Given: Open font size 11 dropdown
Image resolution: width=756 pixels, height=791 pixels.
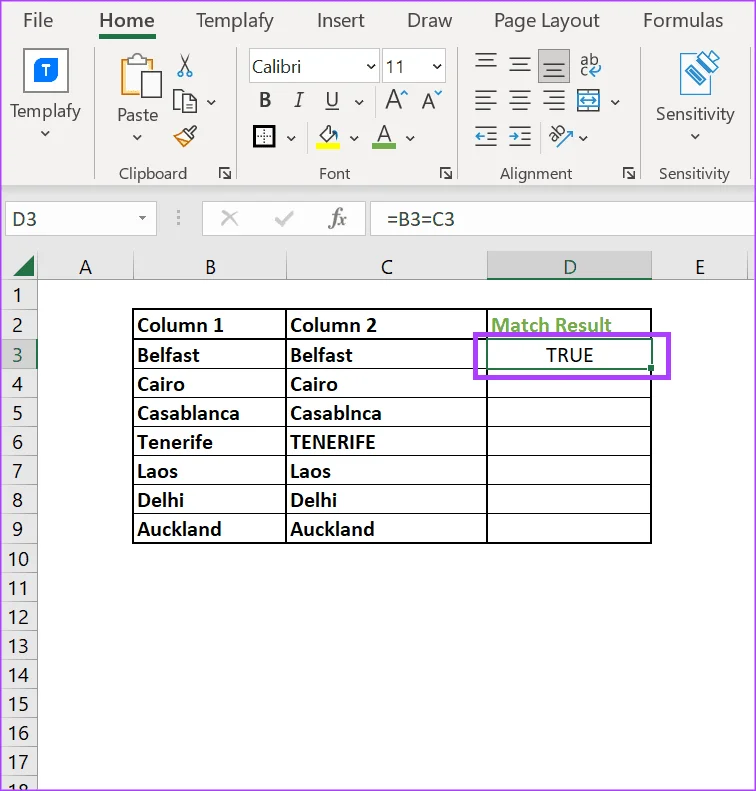Looking at the screenshot, I should [x=437, y=66].
